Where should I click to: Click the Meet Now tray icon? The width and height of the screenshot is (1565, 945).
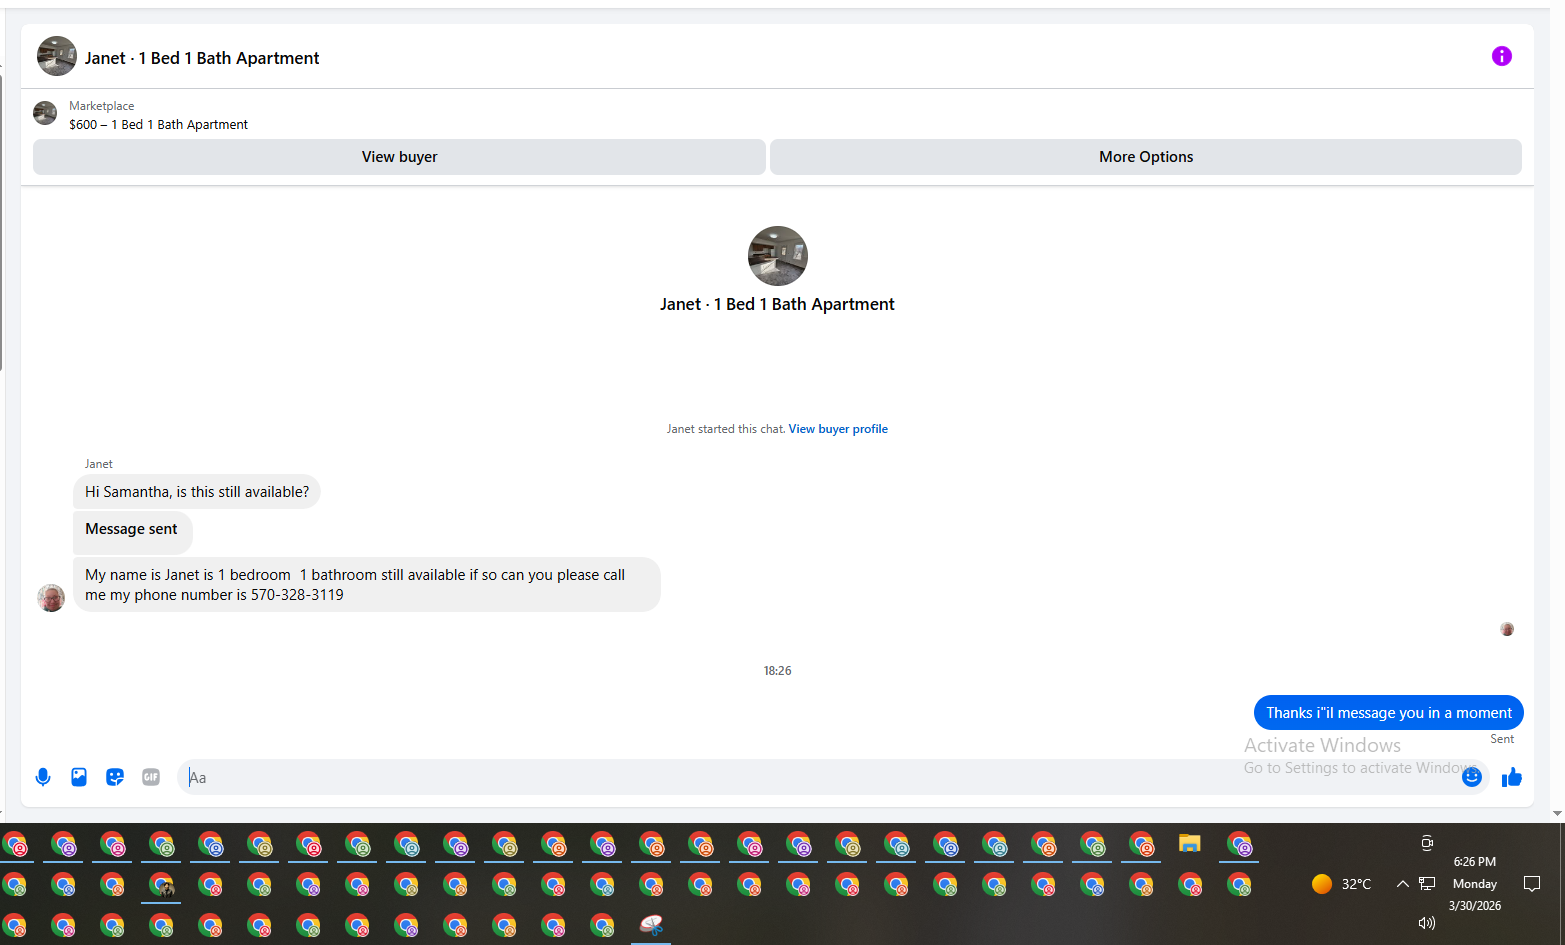click(x=1427, y=843)
